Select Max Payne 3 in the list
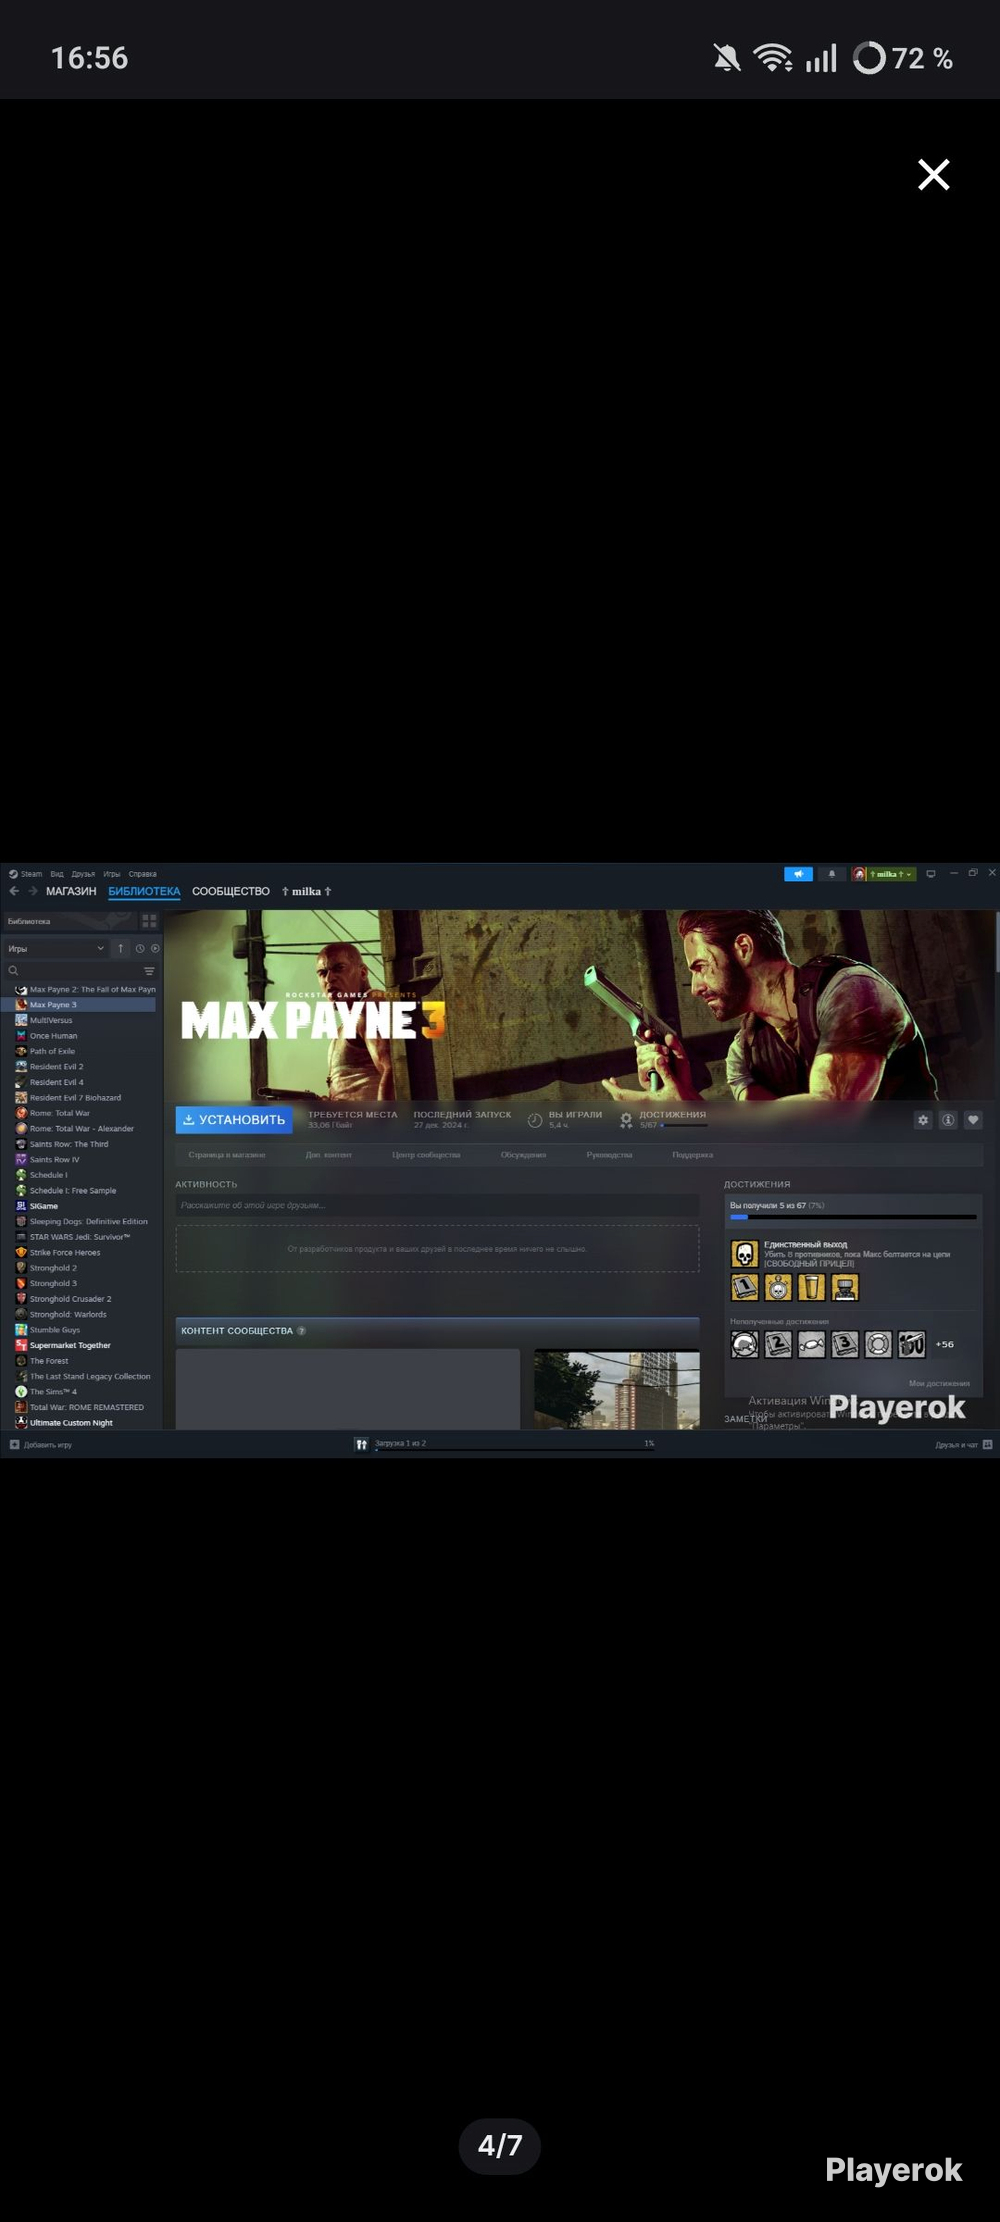 click(80, 1005)
